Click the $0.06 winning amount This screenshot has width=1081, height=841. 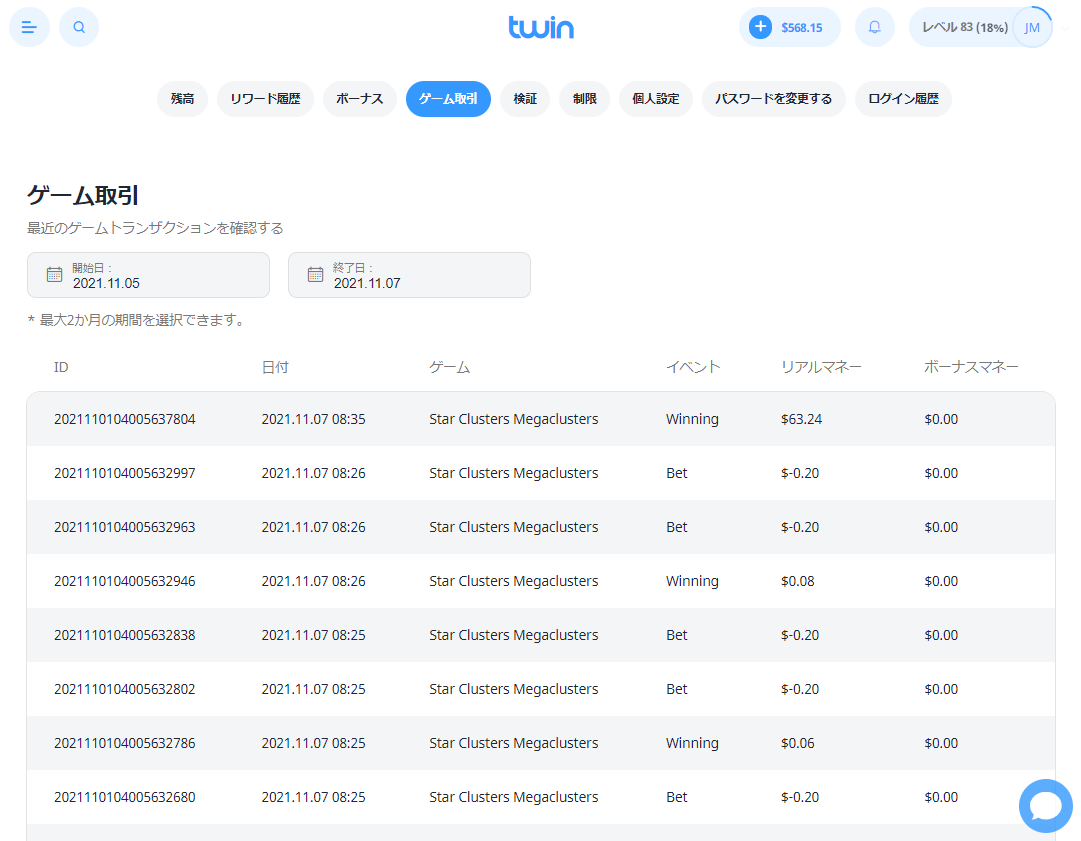[x=798, y=743]
